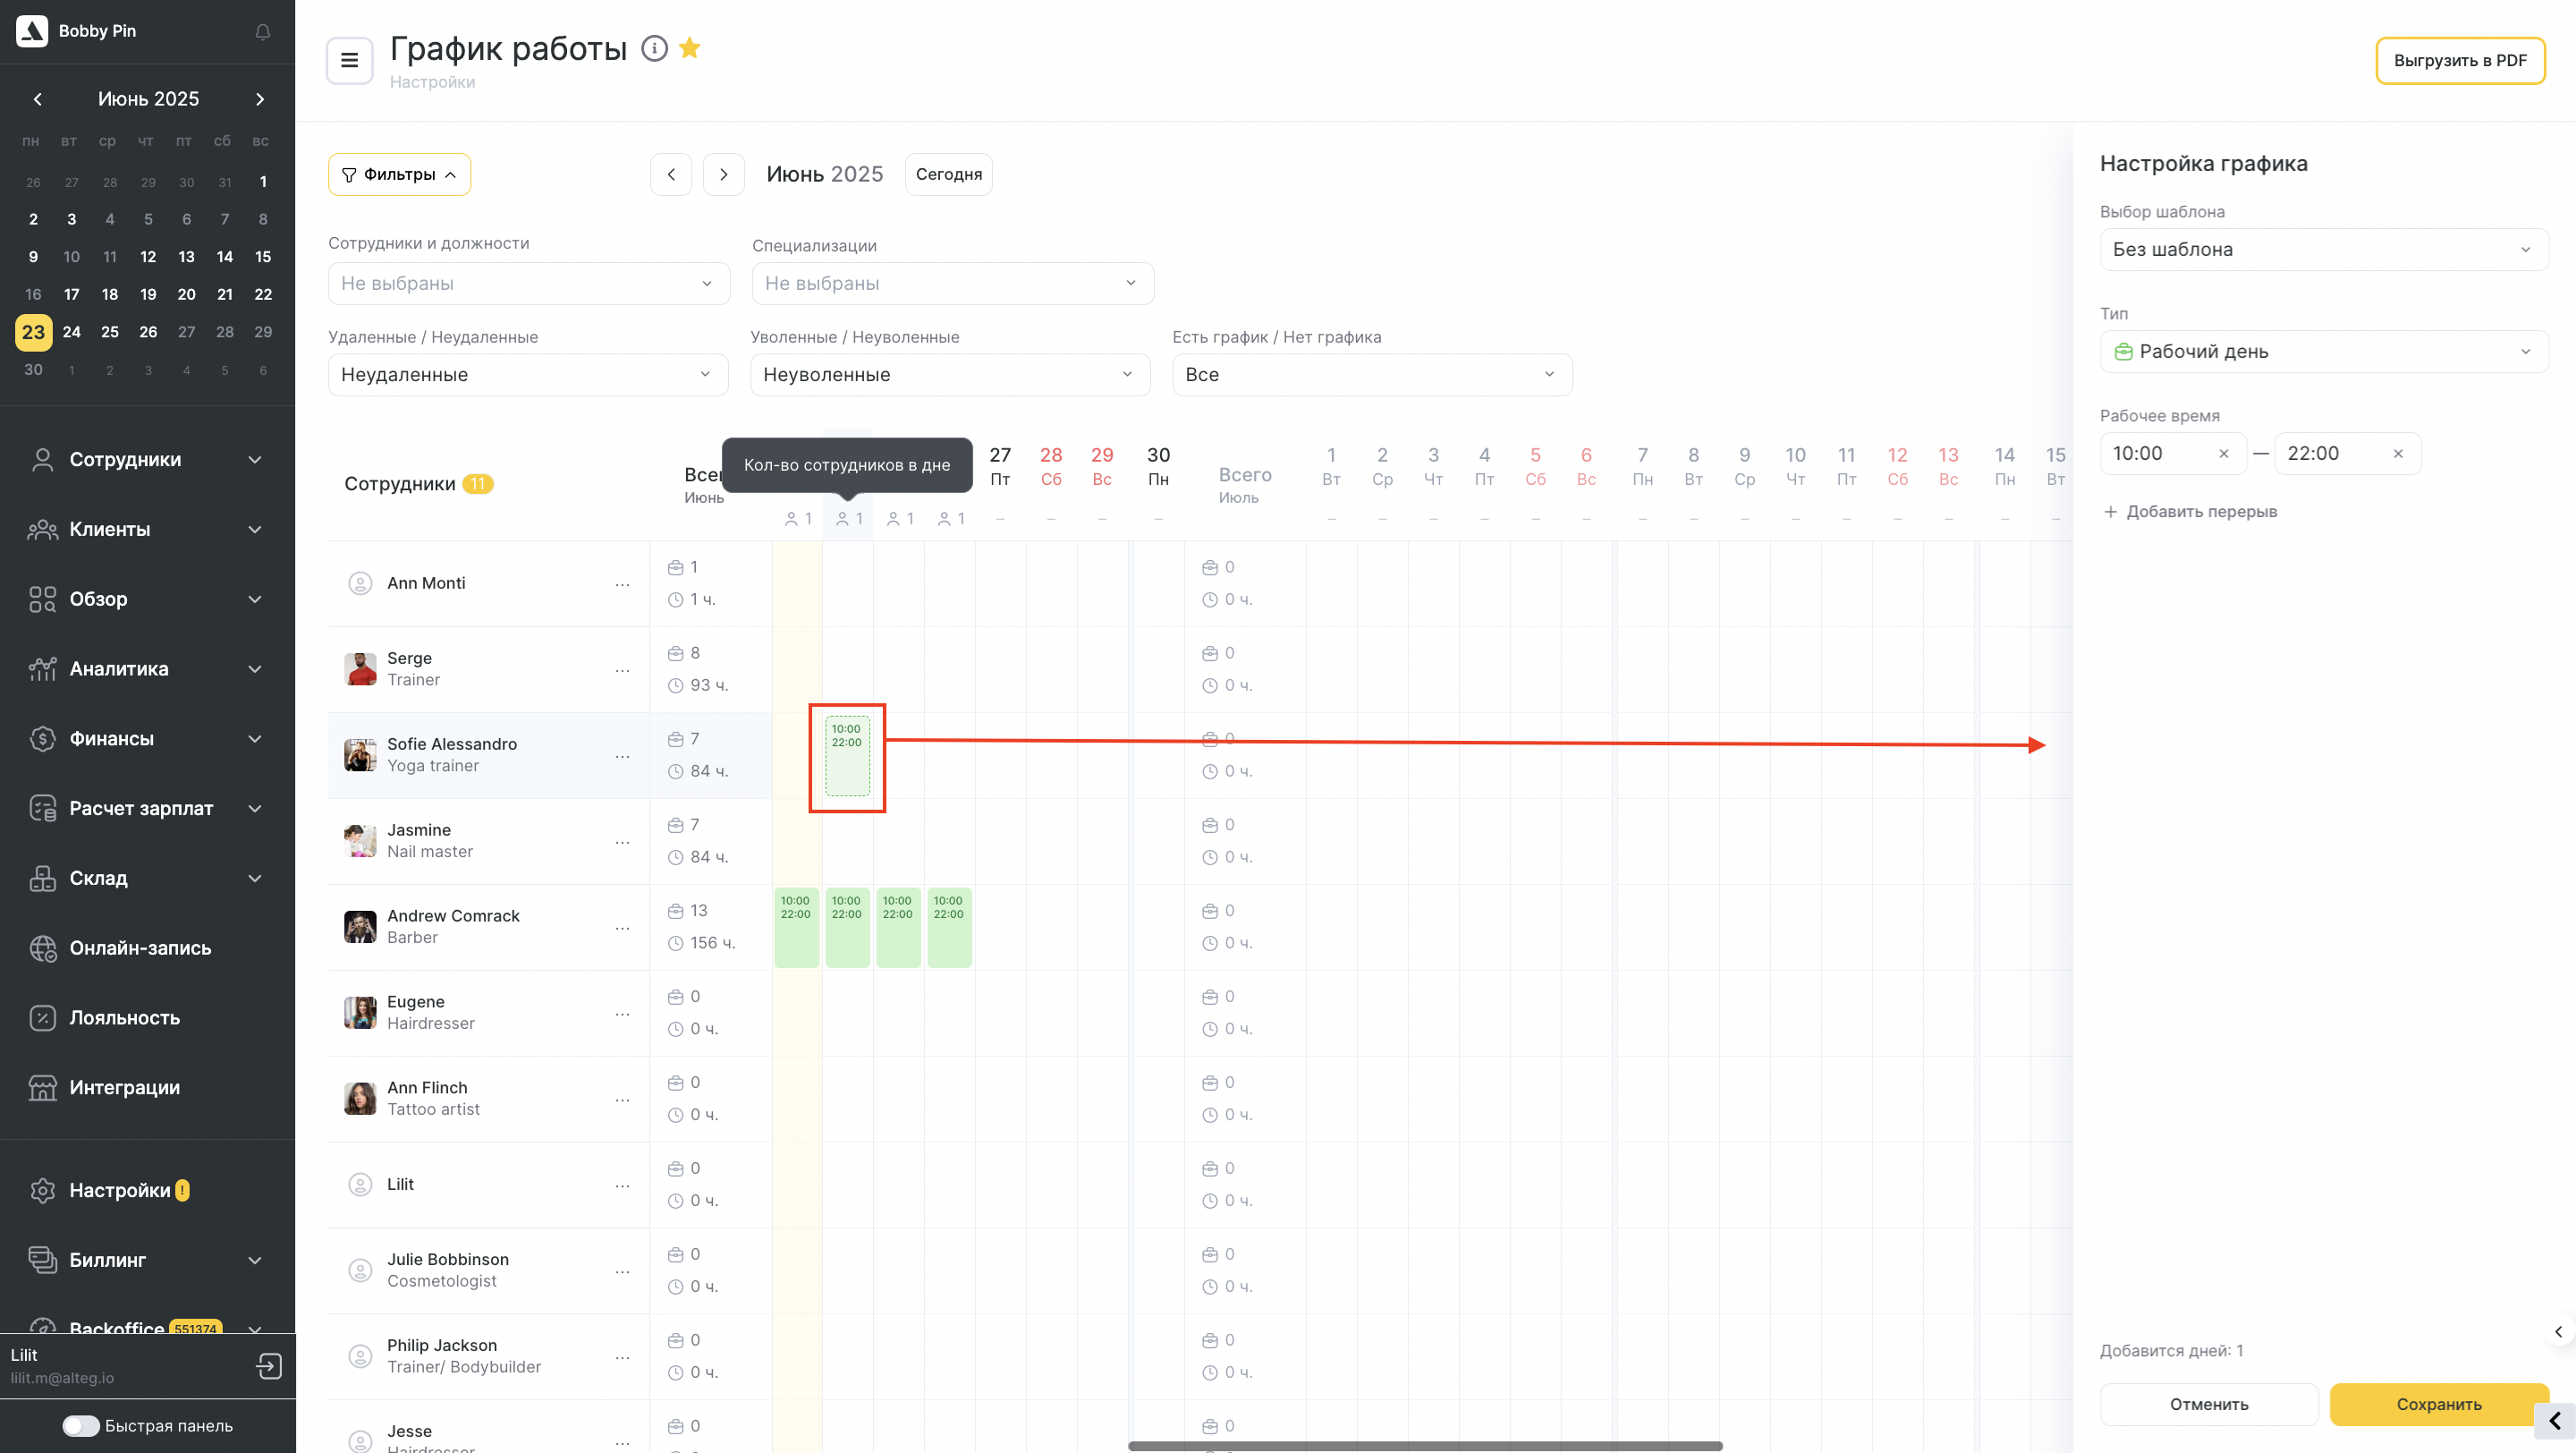Image resolution: width=2576 pixels, height=1453 pixels.
Task: Open three-dot menu for Jasmine
Action: point(622,842)
